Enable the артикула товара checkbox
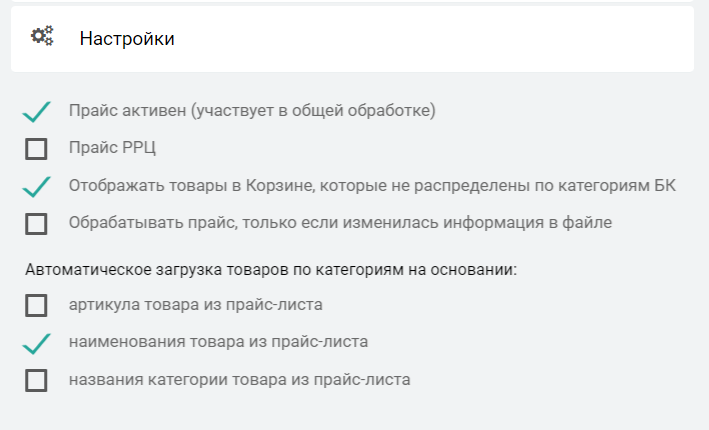Screen dimensions: 709x430 click(x=36, y=305)
